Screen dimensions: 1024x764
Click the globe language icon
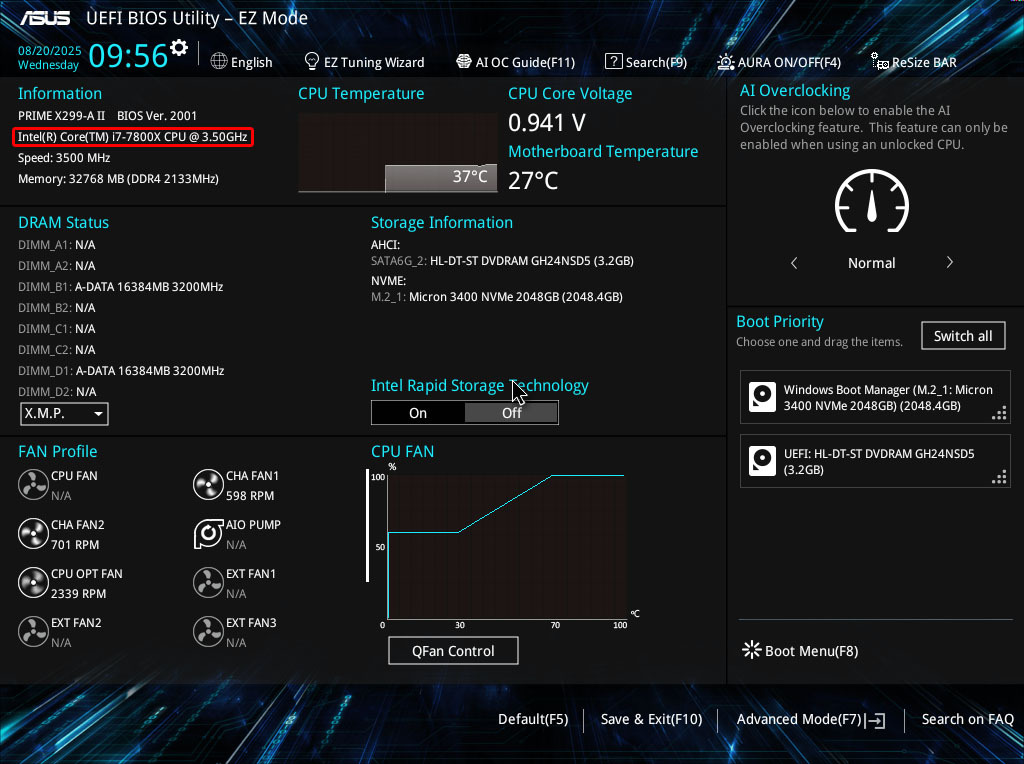pos(219,61)
